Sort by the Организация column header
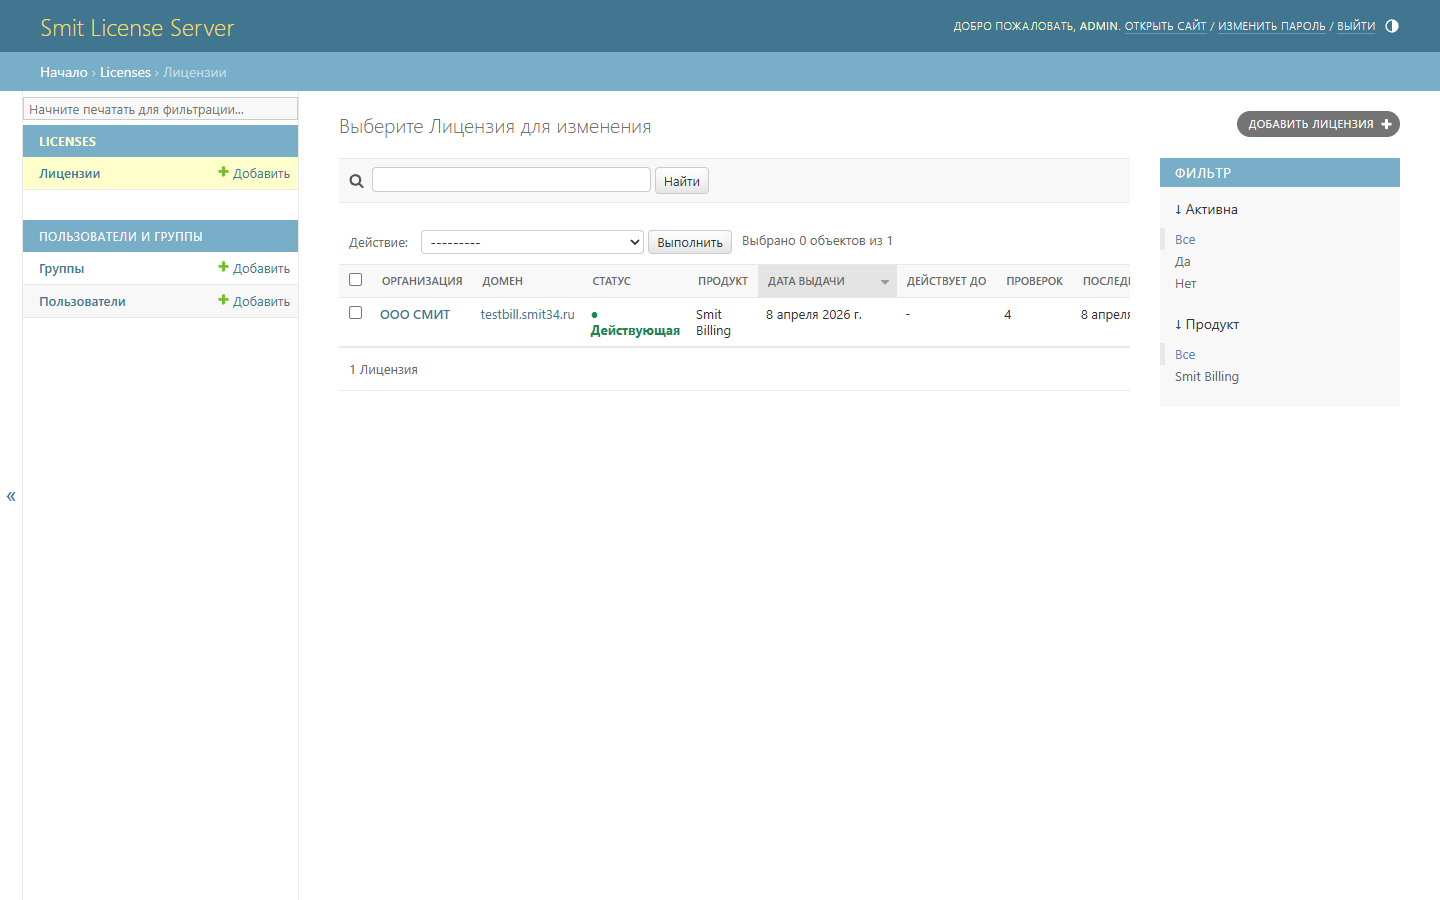This screenshot has height=900, width=1440. tap(422, 281)
